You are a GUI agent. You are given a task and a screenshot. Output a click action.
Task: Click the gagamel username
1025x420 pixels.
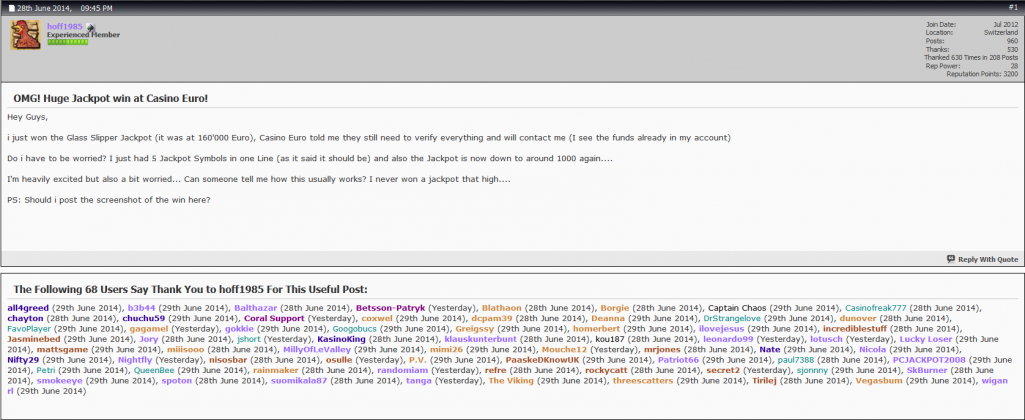(x=148, y=328)
